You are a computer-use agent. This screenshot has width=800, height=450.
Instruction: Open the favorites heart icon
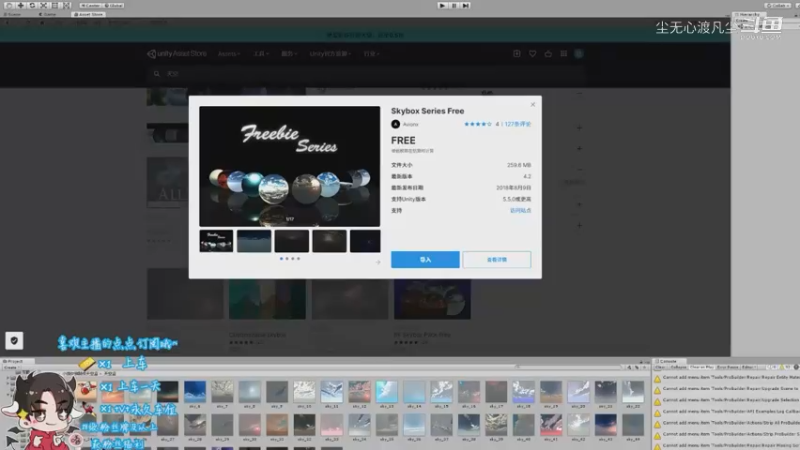pyautogui.click(x=532, y=54)
